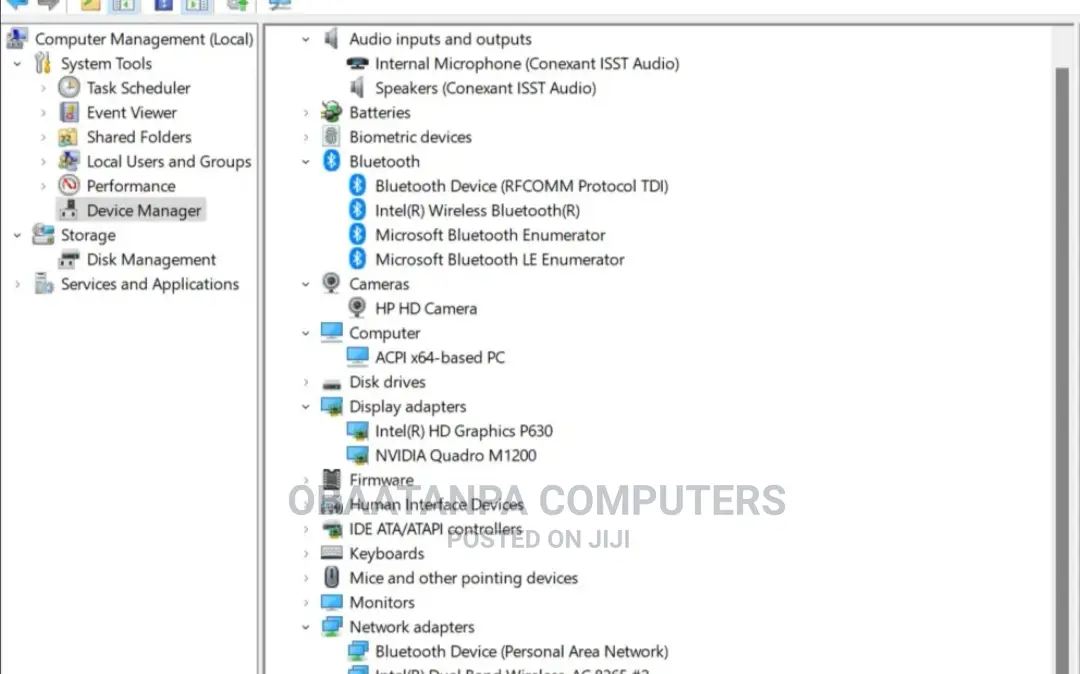Select Disk Management in left tree
This screenshot has width=1080, height=674.
151,260
